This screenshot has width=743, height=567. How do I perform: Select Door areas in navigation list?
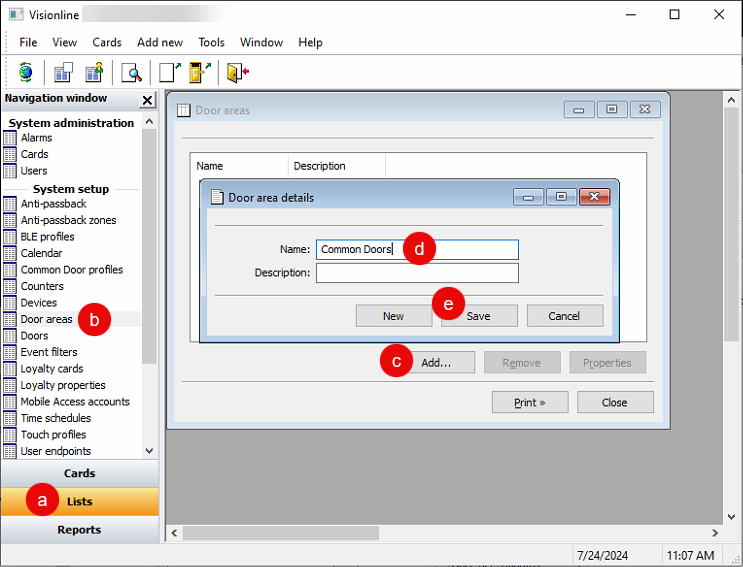(46, 319)
